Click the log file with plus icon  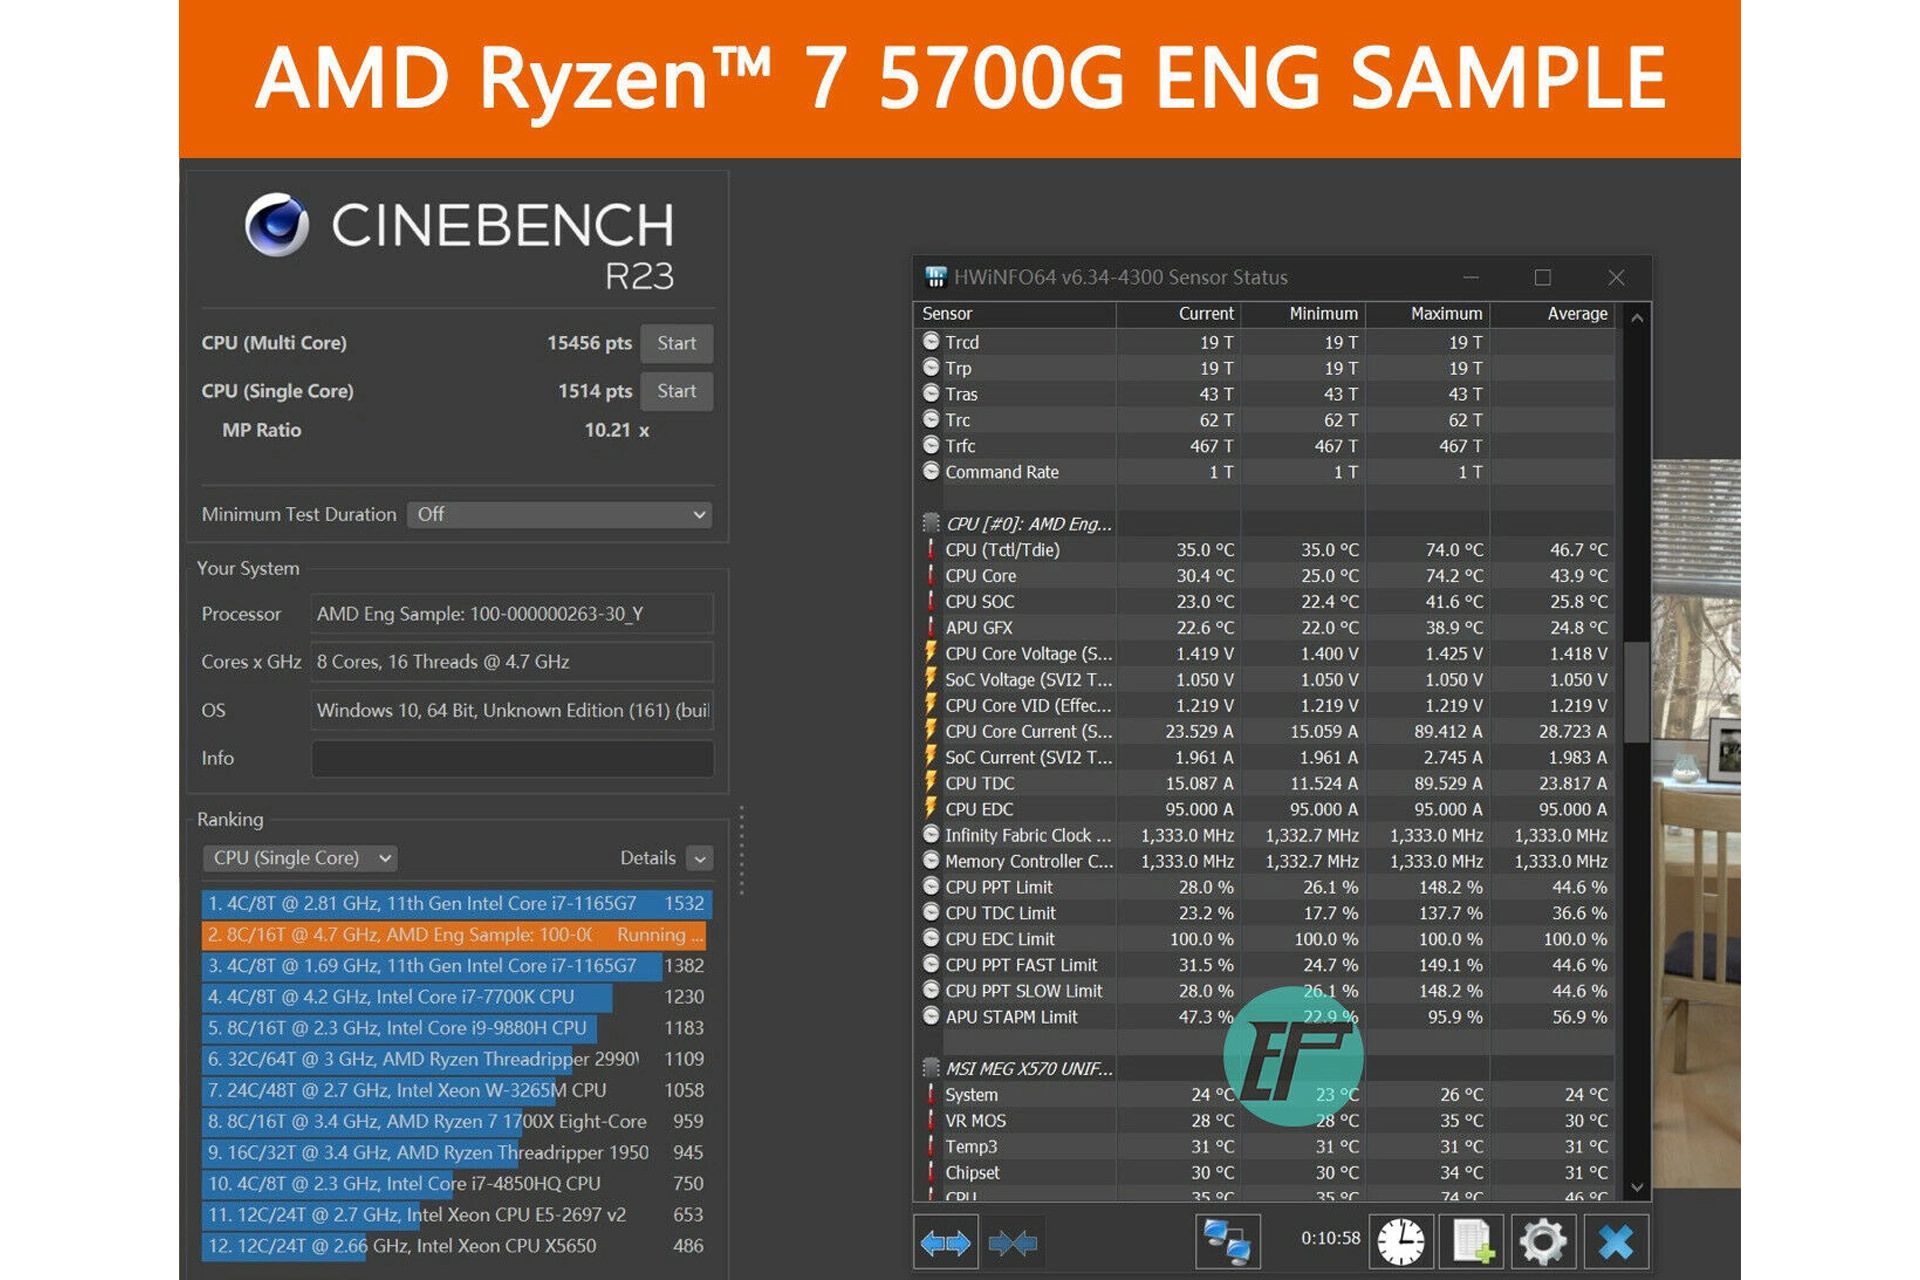pos(1473,1243)
